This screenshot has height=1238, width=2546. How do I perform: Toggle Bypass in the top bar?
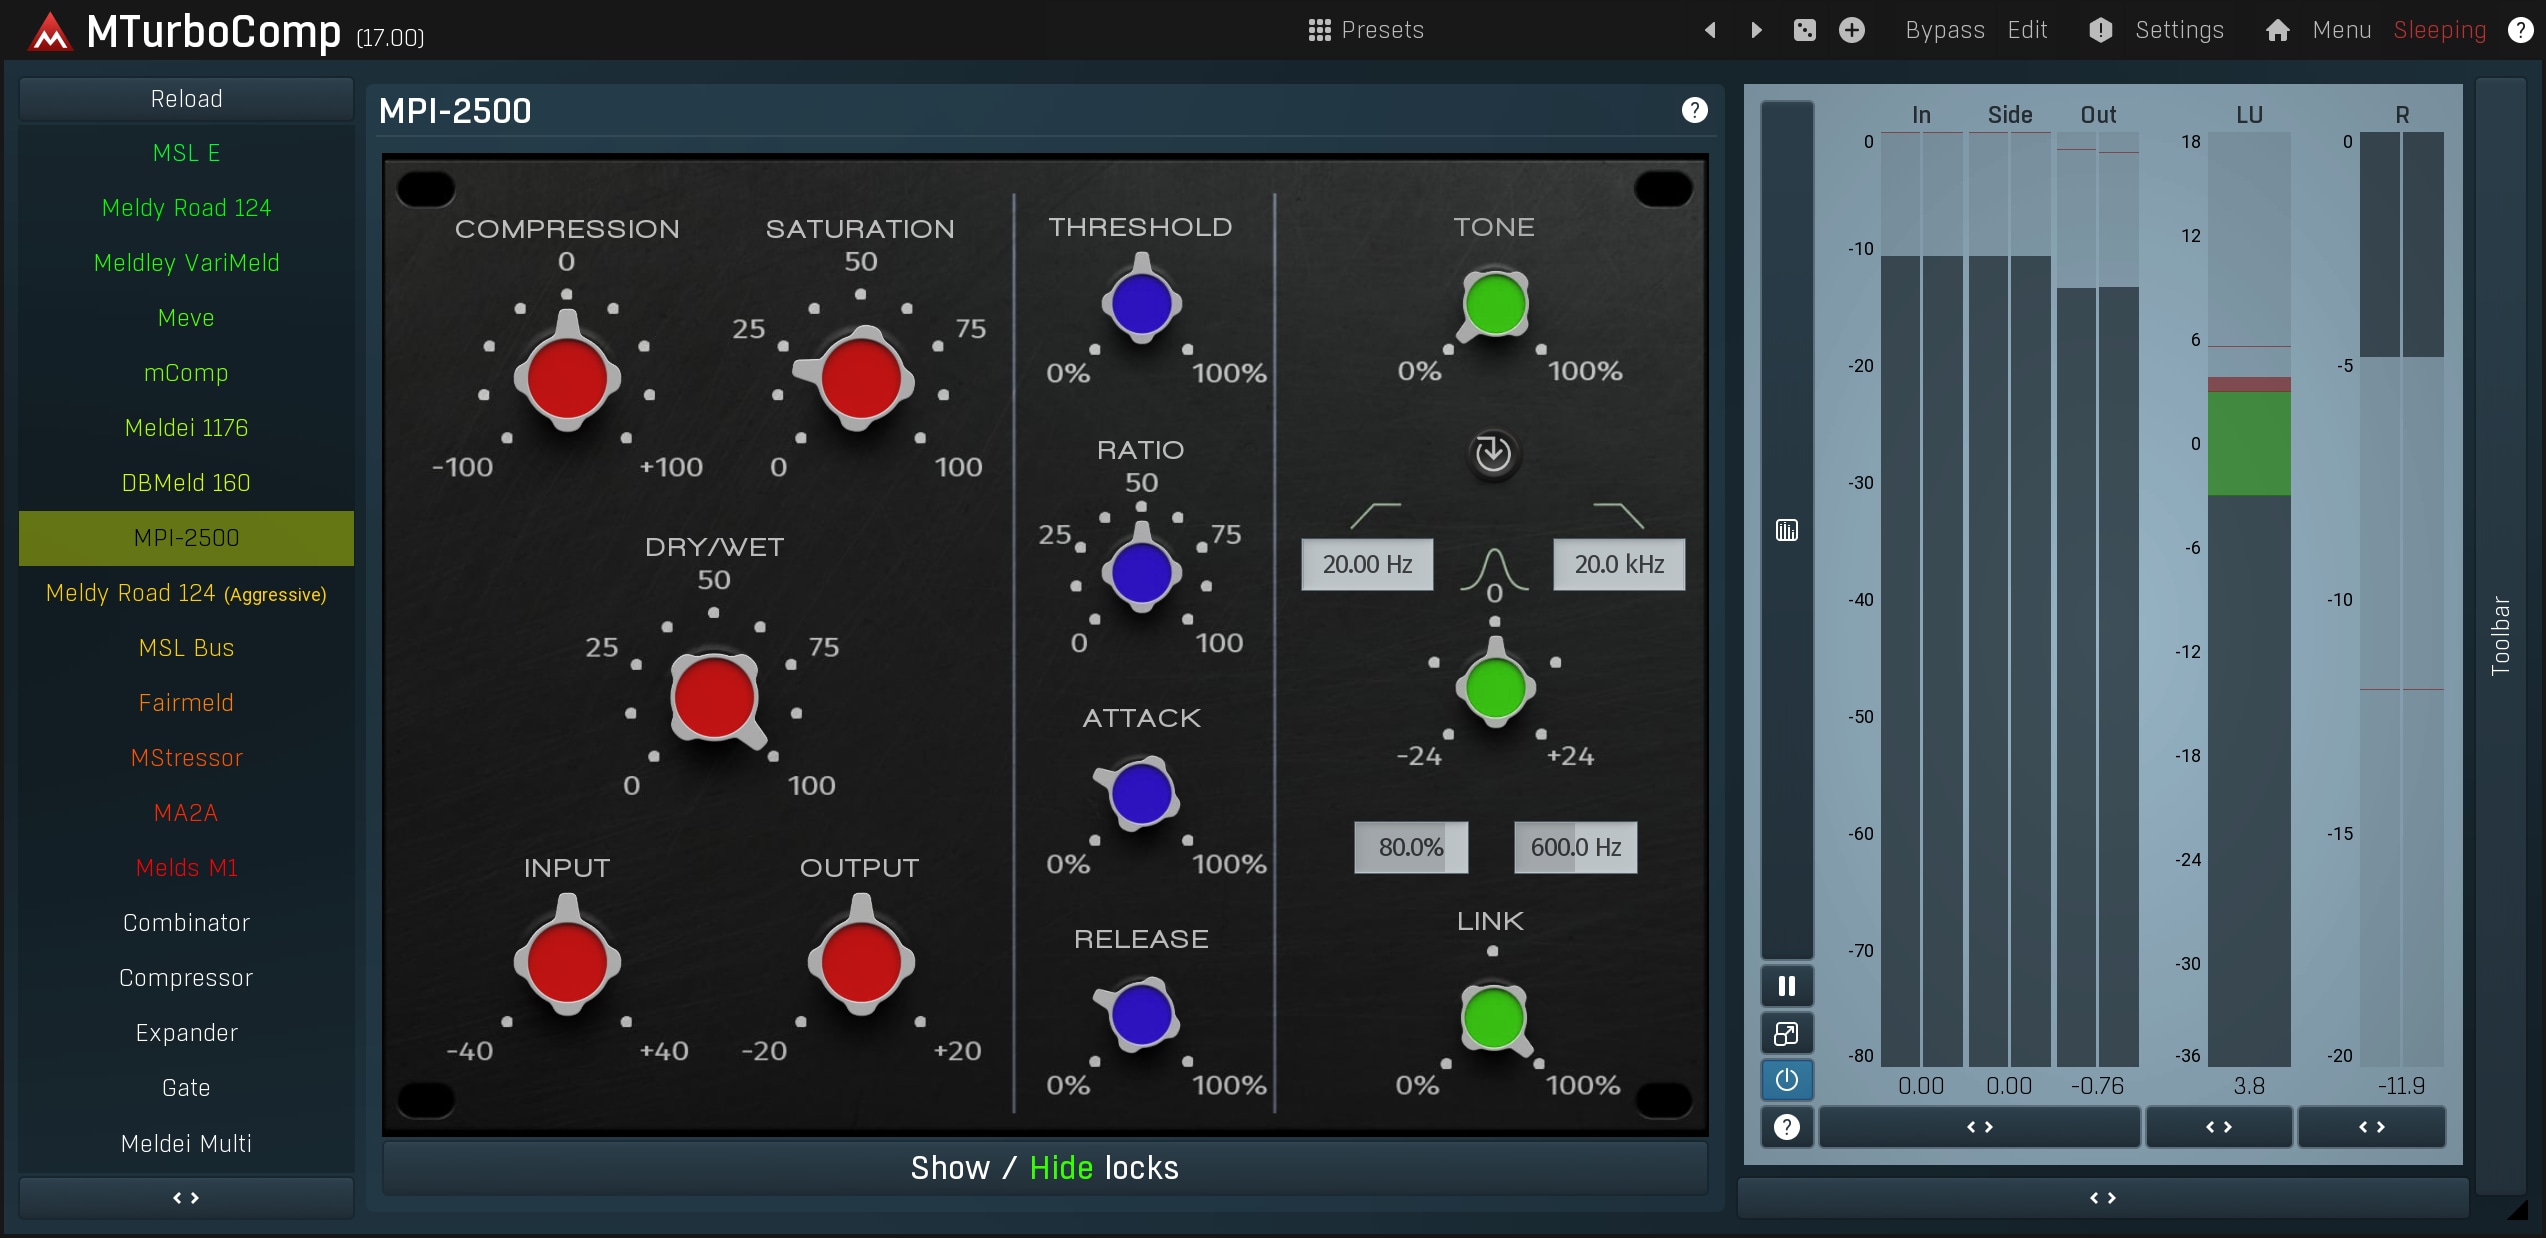1944,30
